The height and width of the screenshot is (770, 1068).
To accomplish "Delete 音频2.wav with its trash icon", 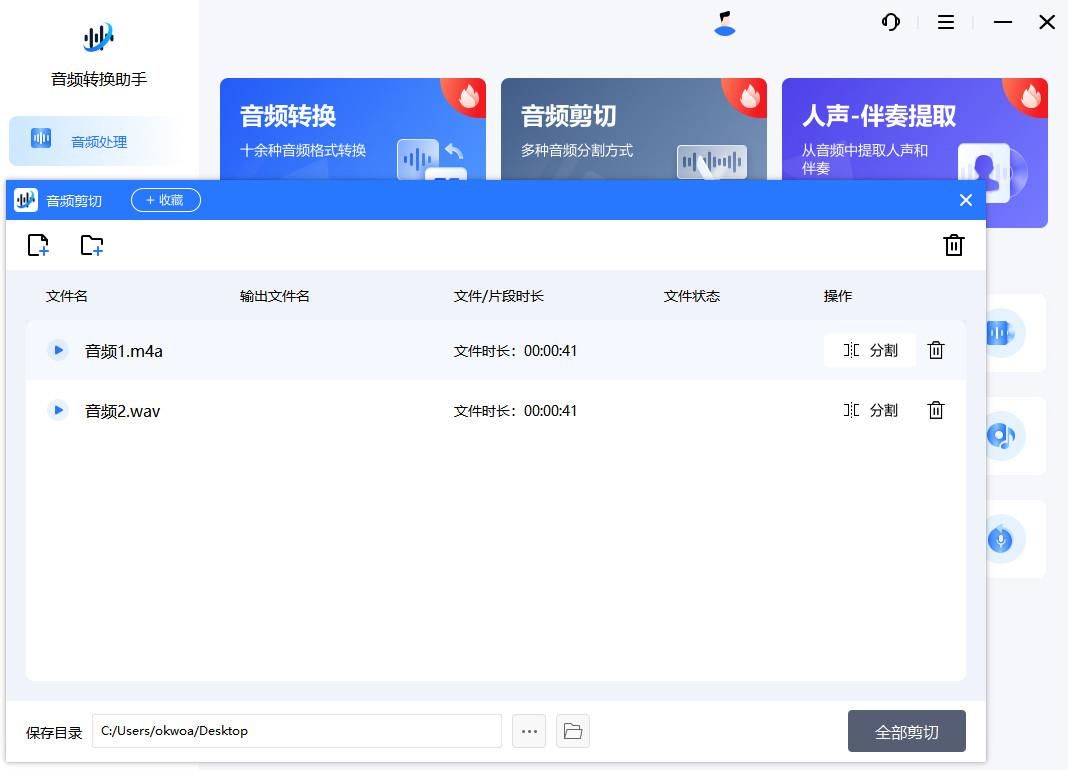I will (936, 410).
